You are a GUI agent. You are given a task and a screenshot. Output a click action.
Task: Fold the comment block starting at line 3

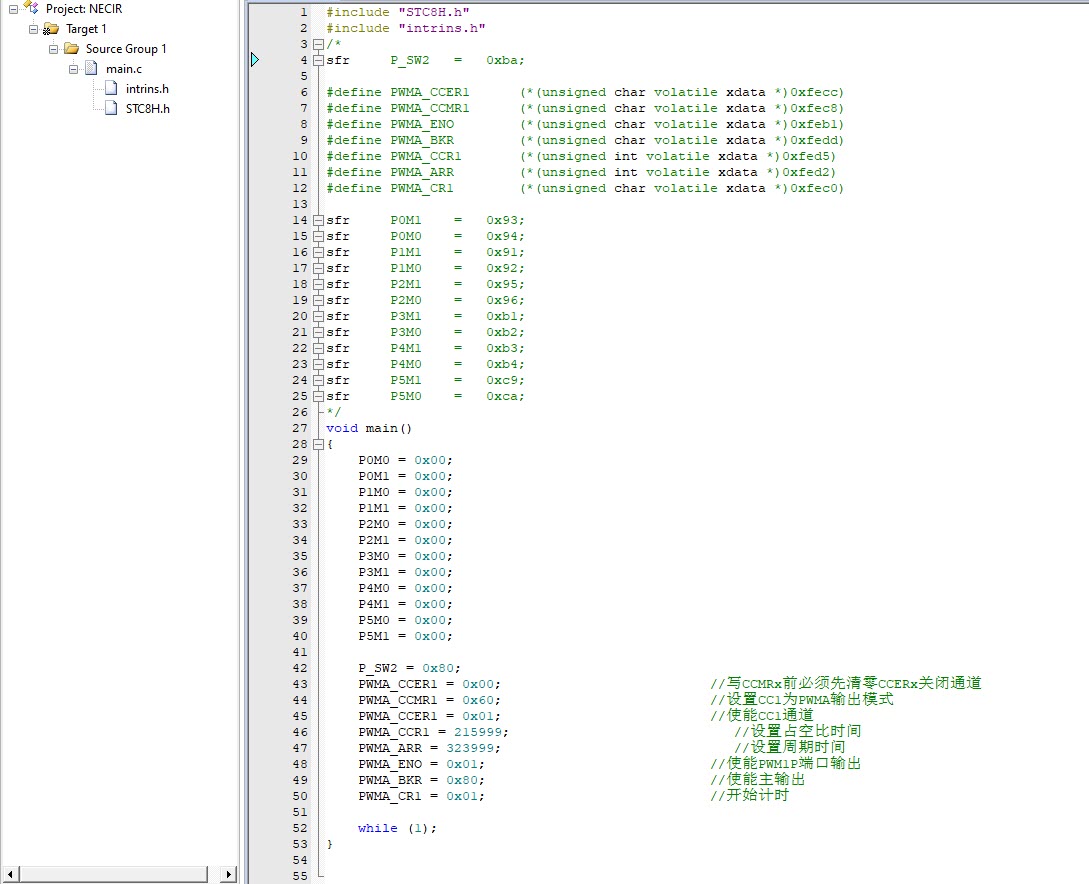pyautogui.click(x=318, y=44)
